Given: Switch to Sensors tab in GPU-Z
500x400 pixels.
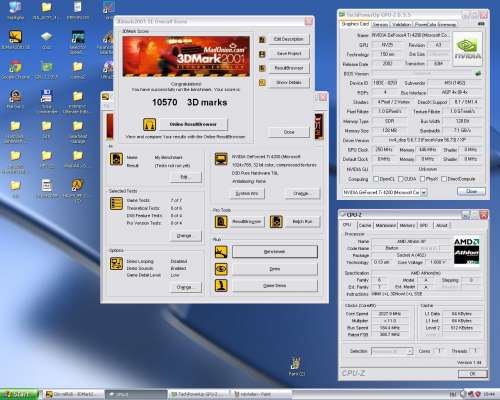Looking at the screenshot, I should coord(380,25).
